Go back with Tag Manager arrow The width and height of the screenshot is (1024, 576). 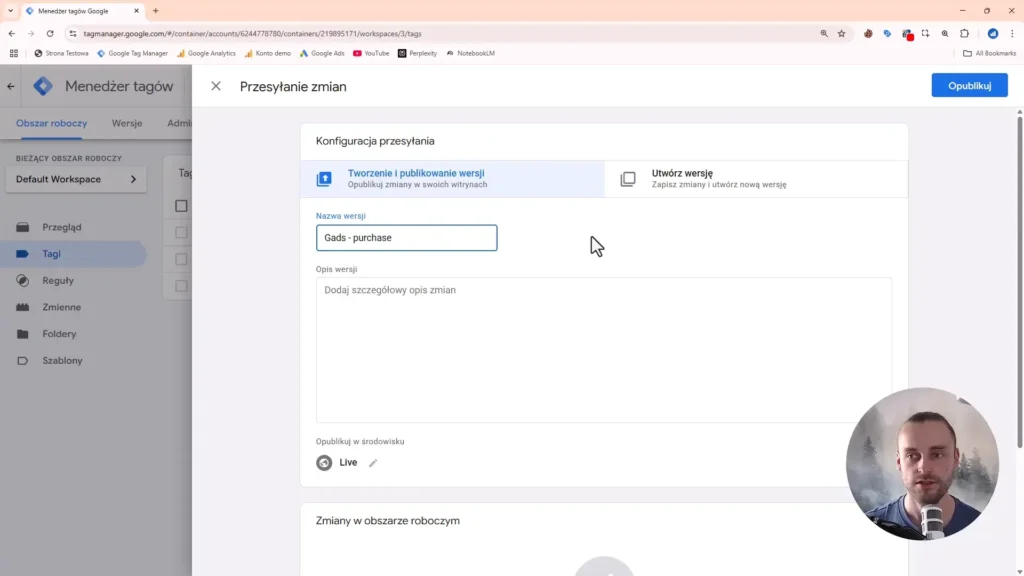point(11,86)
